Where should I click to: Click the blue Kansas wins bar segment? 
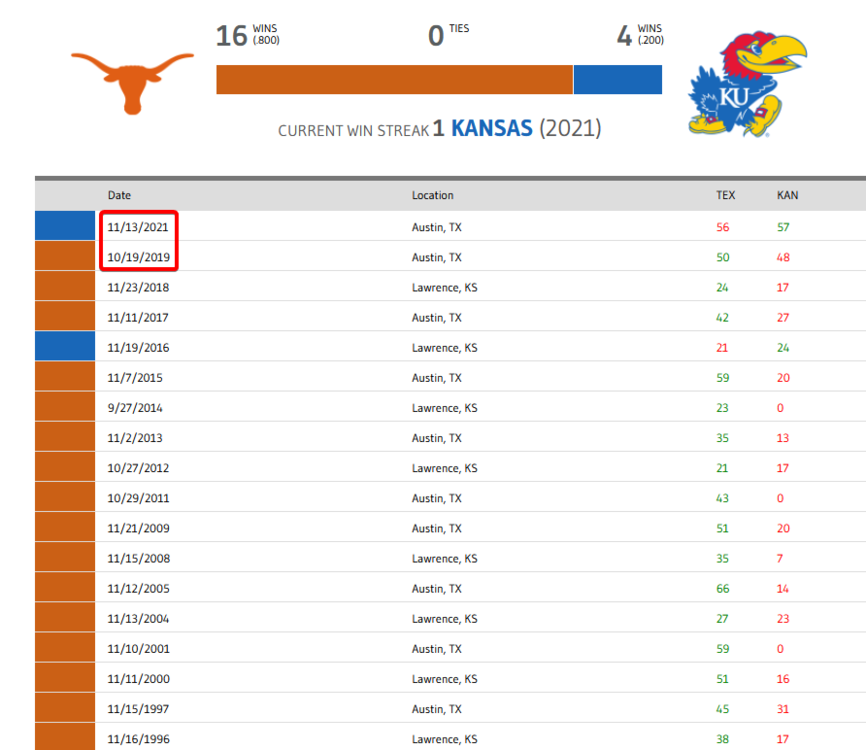point(617,80)
